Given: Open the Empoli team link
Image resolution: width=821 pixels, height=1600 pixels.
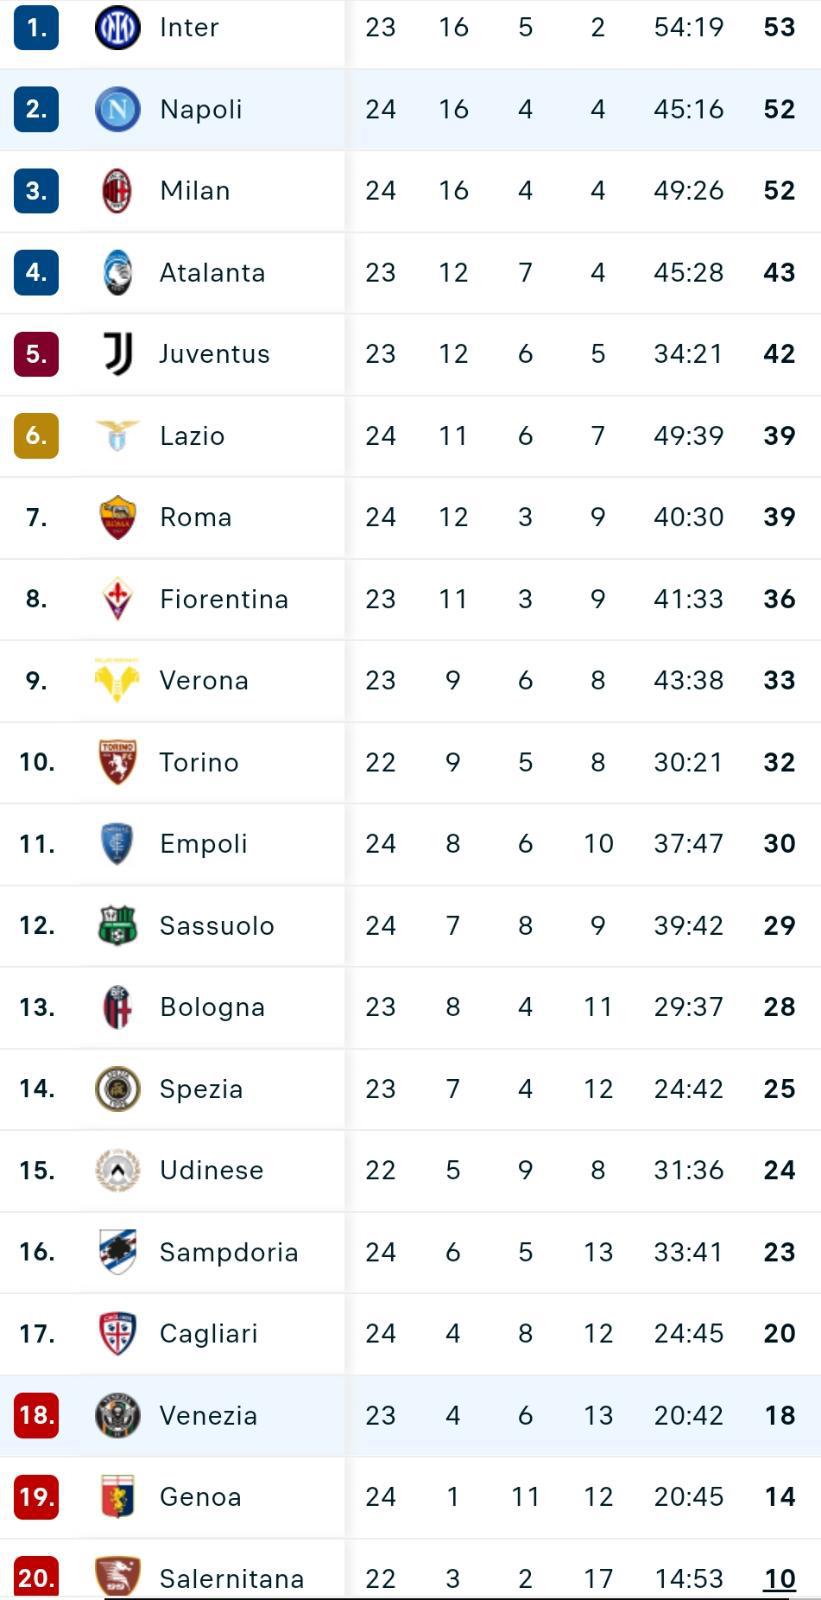Looking at the screenshot, I should [203, 844].
